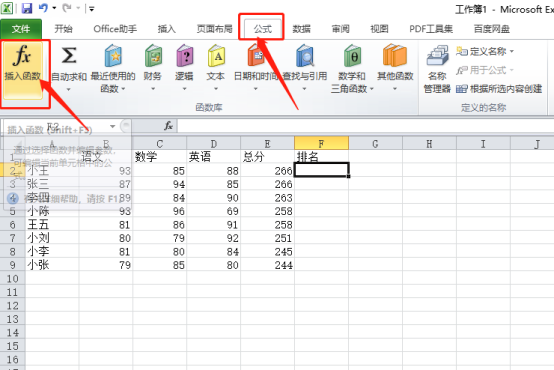Expand the Text (文本) dropdown arrow
This screenshot has width=554, height=370.
tap(216, 89)
